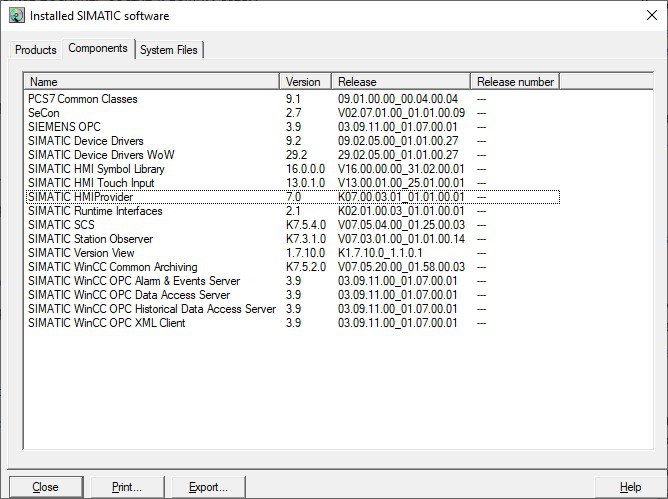Image resolution: width=668 pixels, height=499 pixels.
Task: Sort by the Version column header
Action: coord(305,82)
